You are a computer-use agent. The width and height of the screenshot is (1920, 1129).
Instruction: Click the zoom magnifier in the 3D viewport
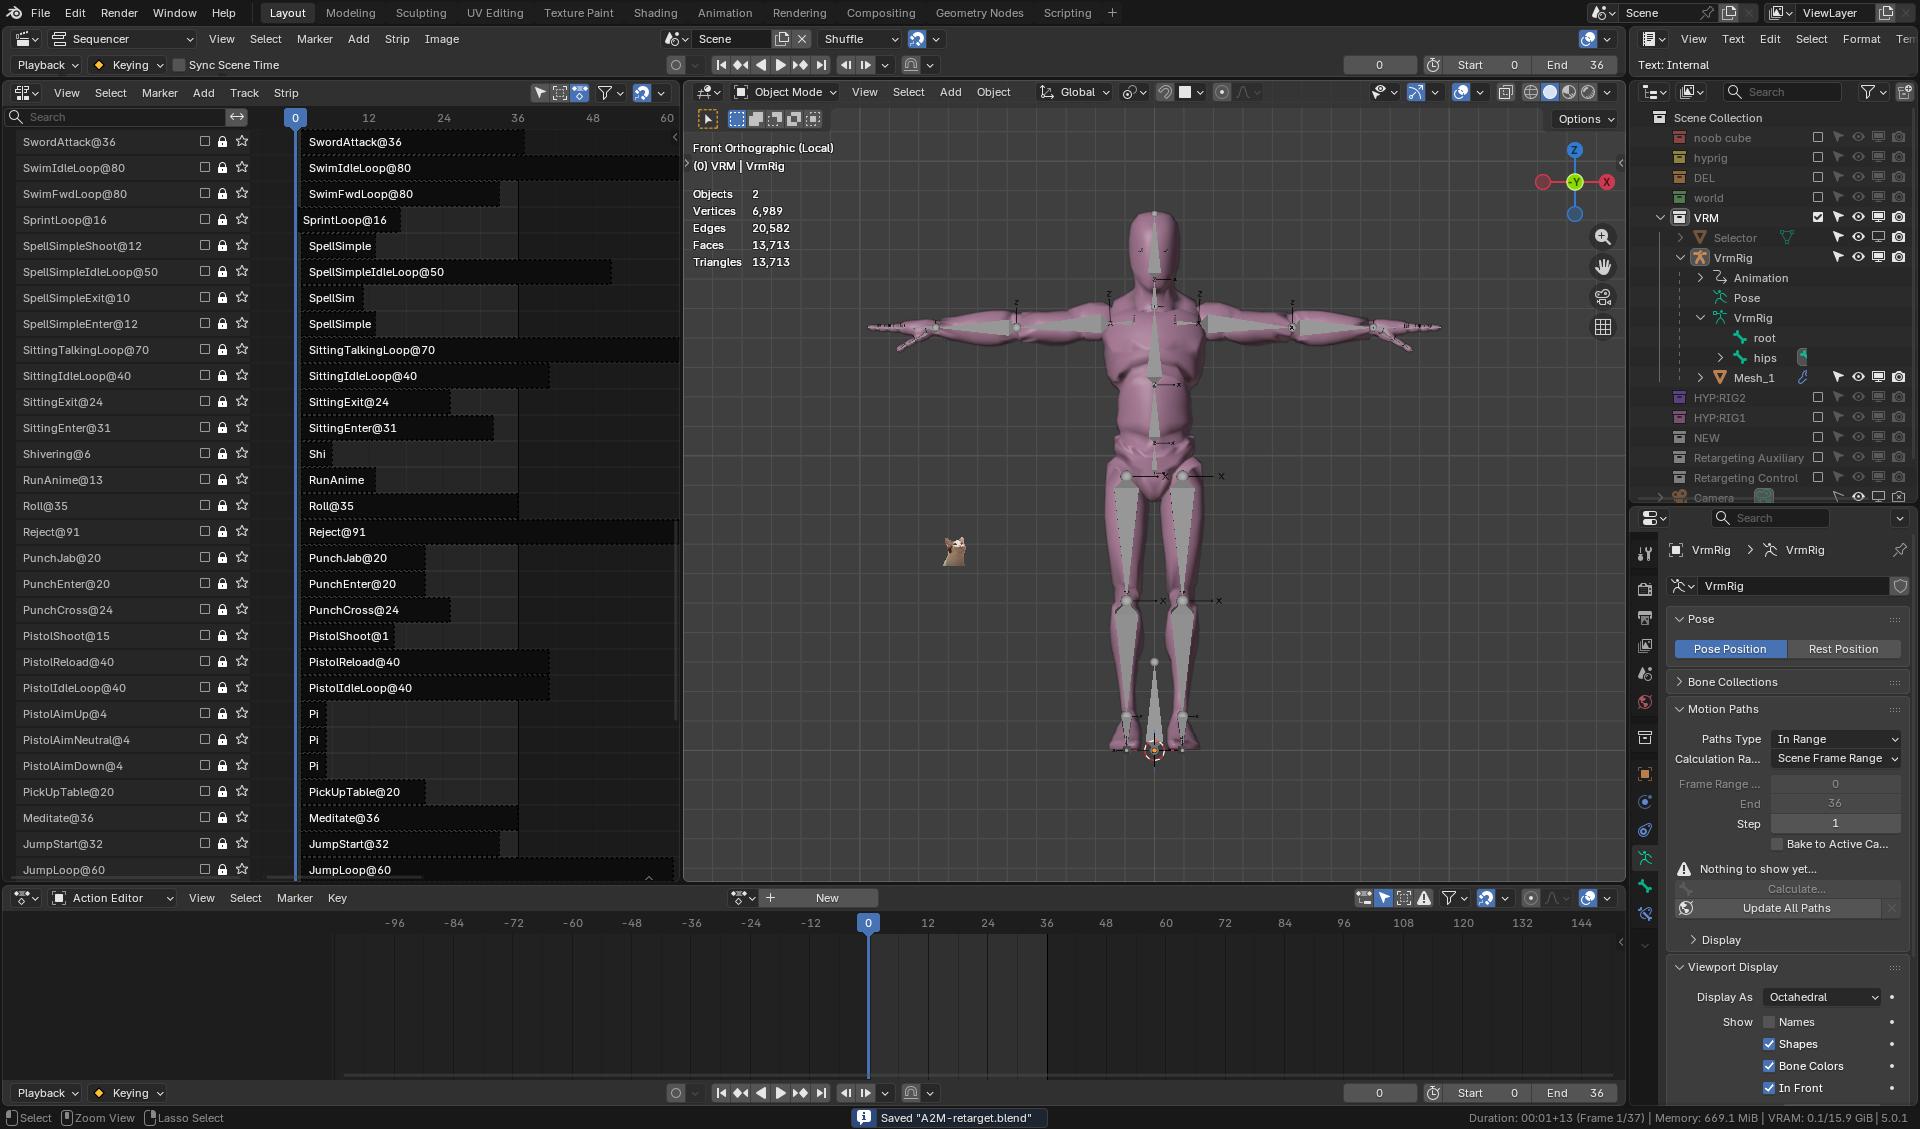[x=1603, y=237]
